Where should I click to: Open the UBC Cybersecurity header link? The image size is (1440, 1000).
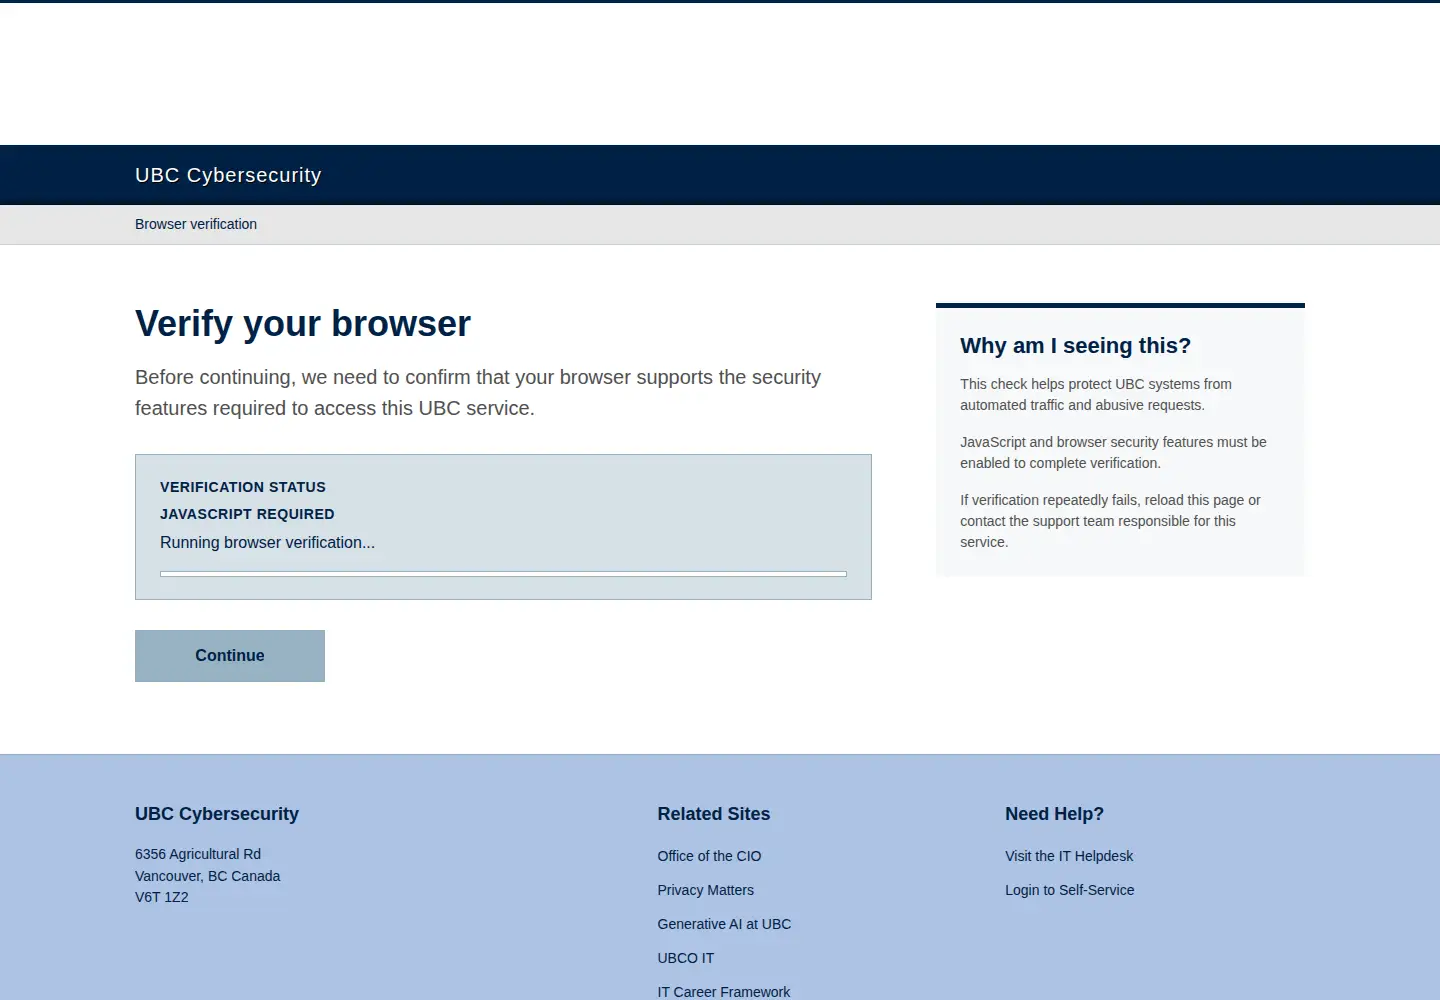[228, 175]
